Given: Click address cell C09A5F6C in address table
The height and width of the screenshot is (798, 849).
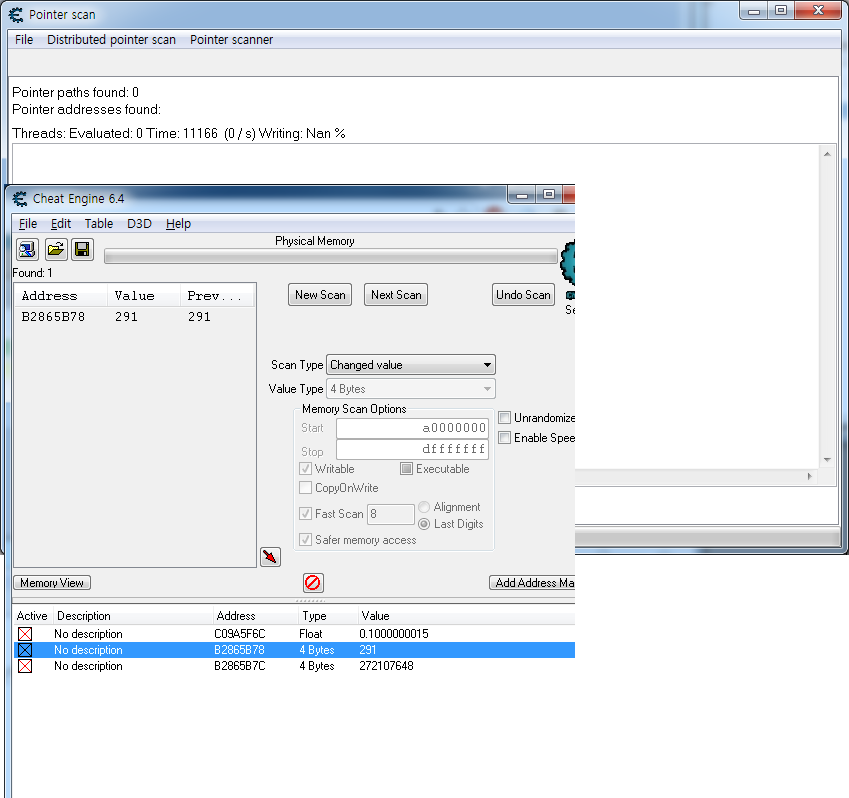Looking at the screenshot, I should point(240,634).
